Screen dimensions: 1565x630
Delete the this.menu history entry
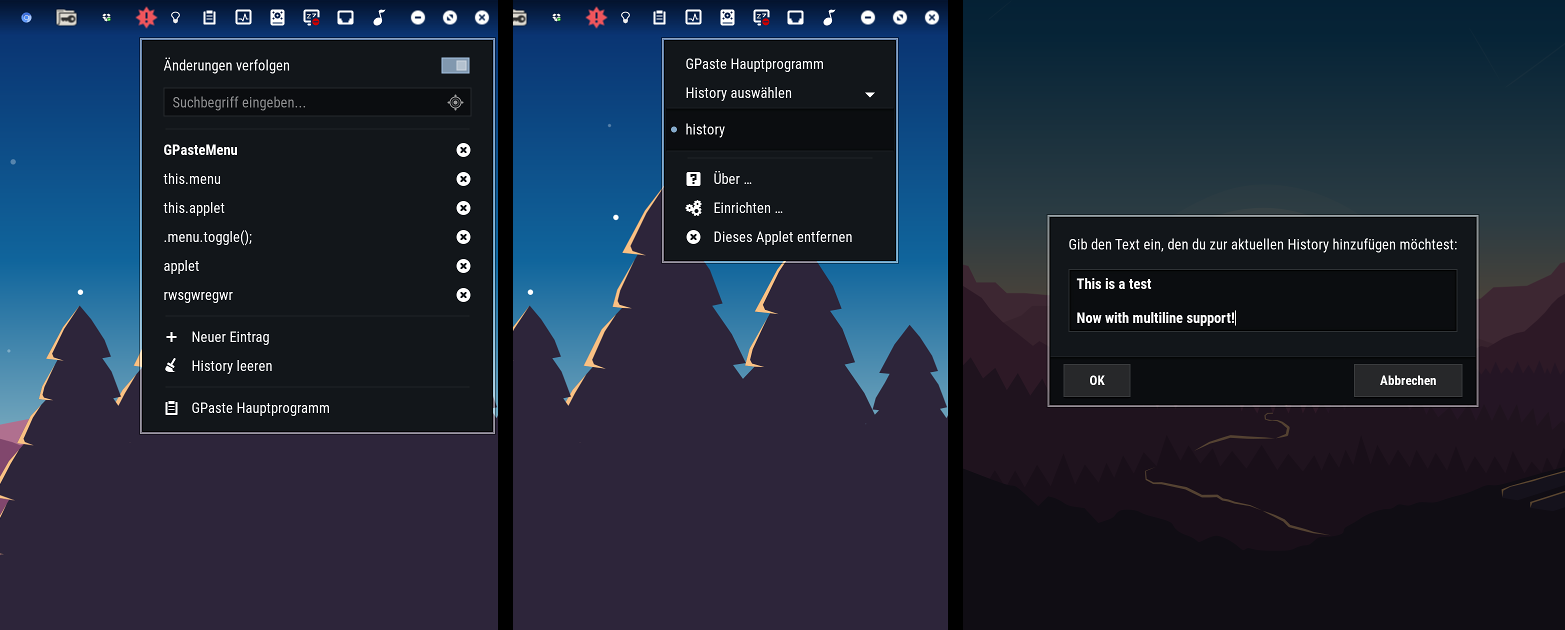click(463, 179)
